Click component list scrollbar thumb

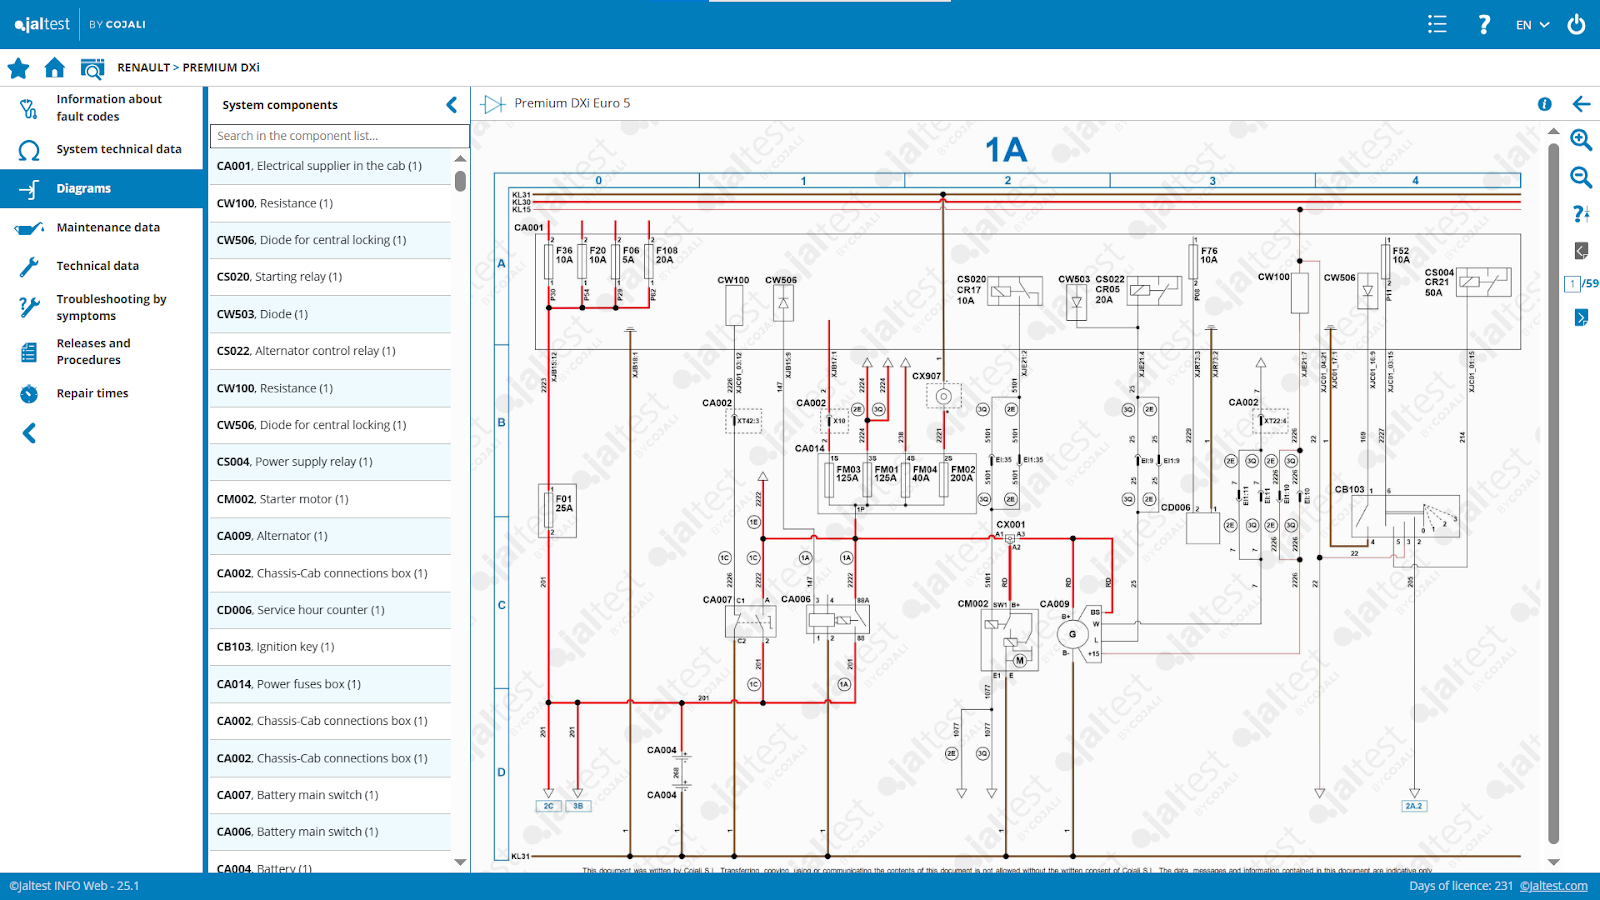[460, 181]
